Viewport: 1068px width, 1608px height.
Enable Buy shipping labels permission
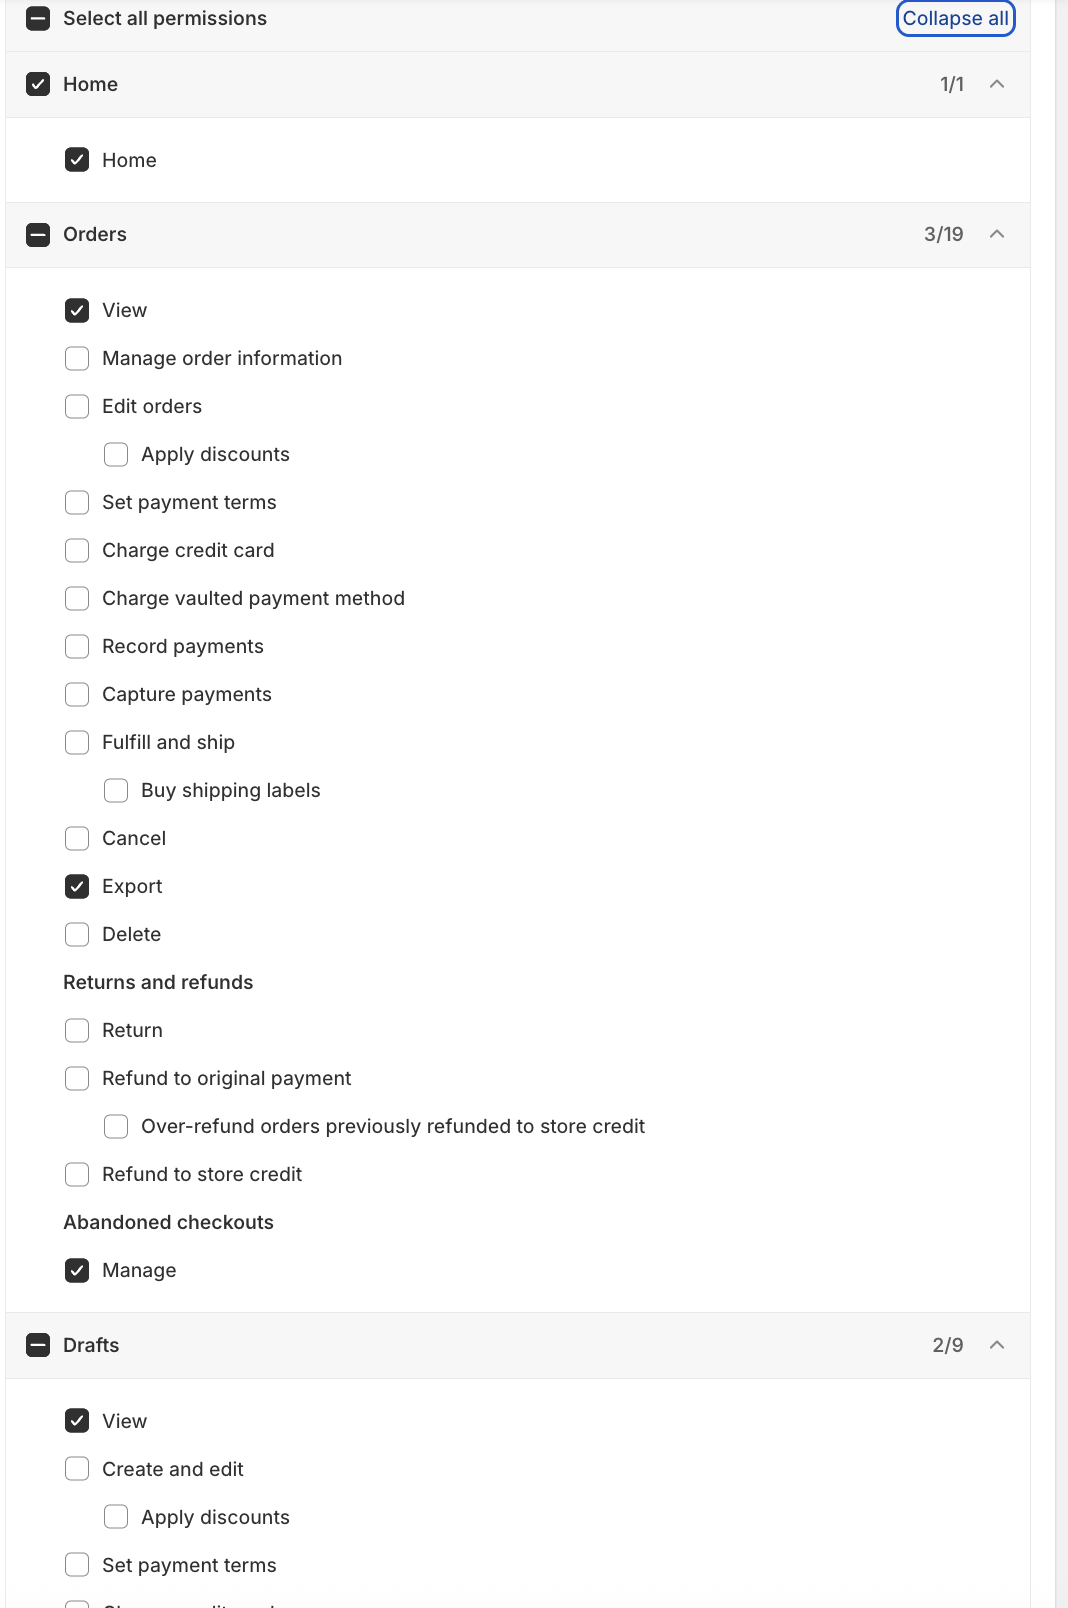click(116, 790)
